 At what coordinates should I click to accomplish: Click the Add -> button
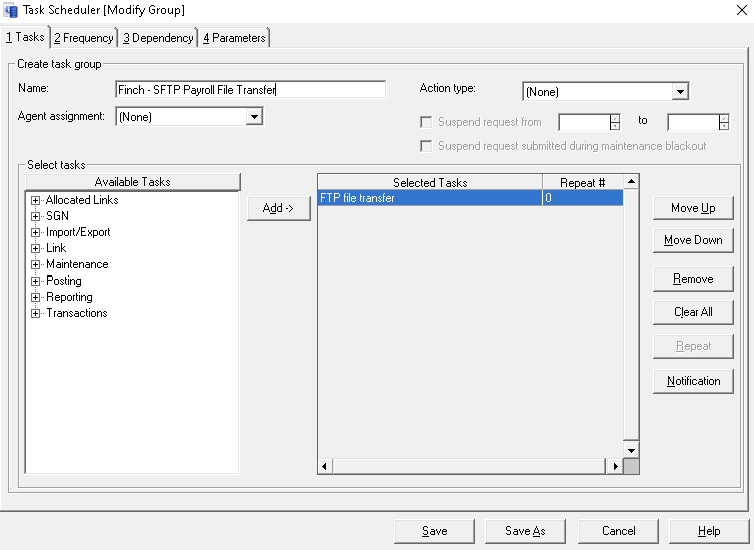coord(278,208)
